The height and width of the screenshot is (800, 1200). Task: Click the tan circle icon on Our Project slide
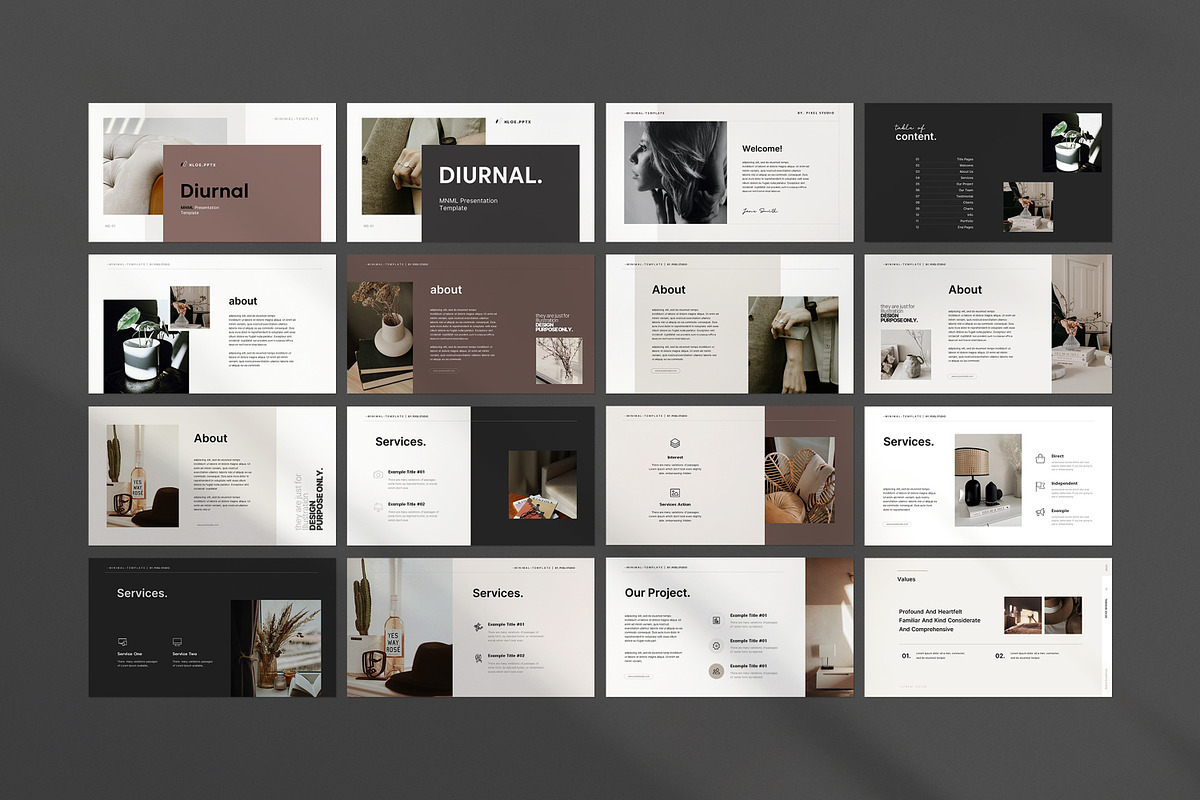(x=717, y=671)
